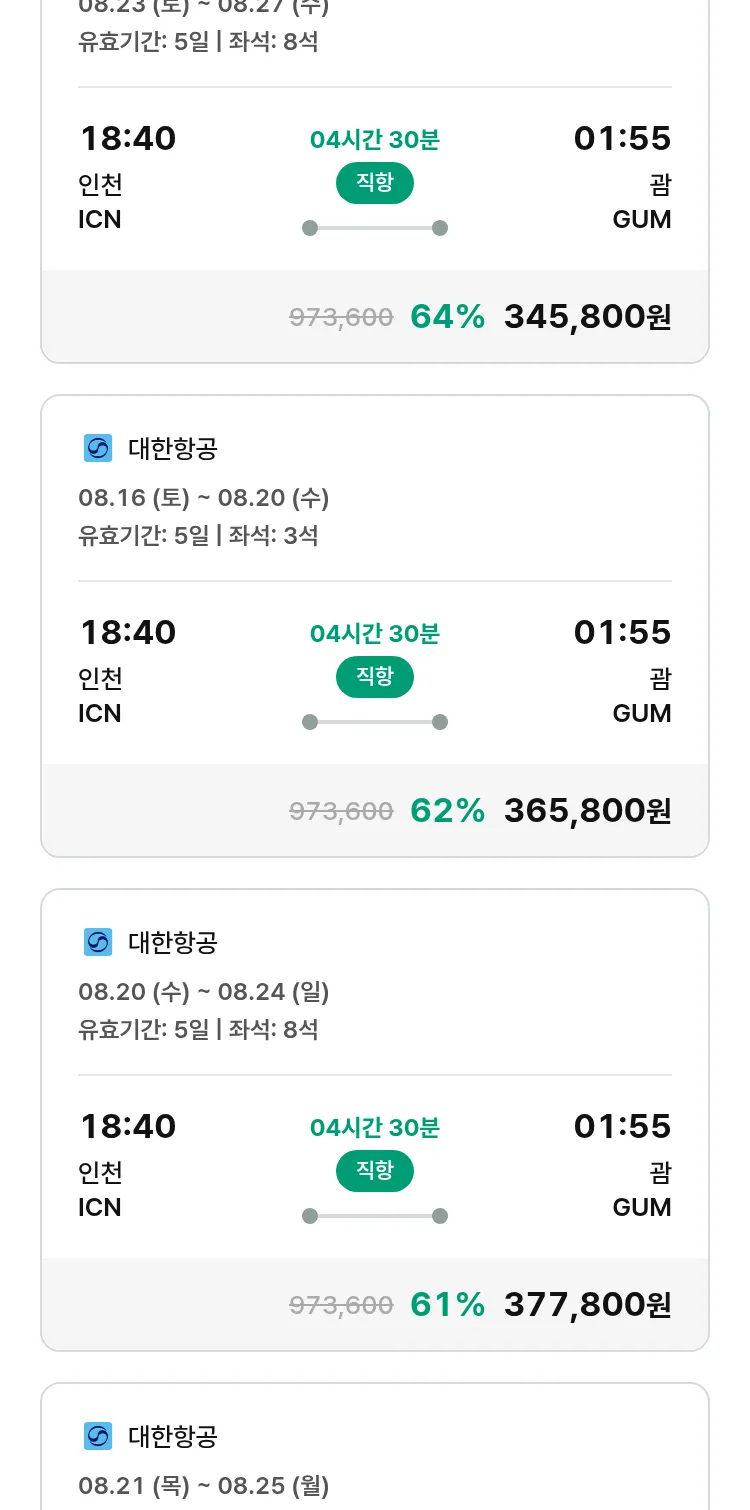This screenshot has height=1510, width=750.
Task: Open the 08.20 (수) ~ 08.24 (일) itinerary
Action: tap(204, 992)
